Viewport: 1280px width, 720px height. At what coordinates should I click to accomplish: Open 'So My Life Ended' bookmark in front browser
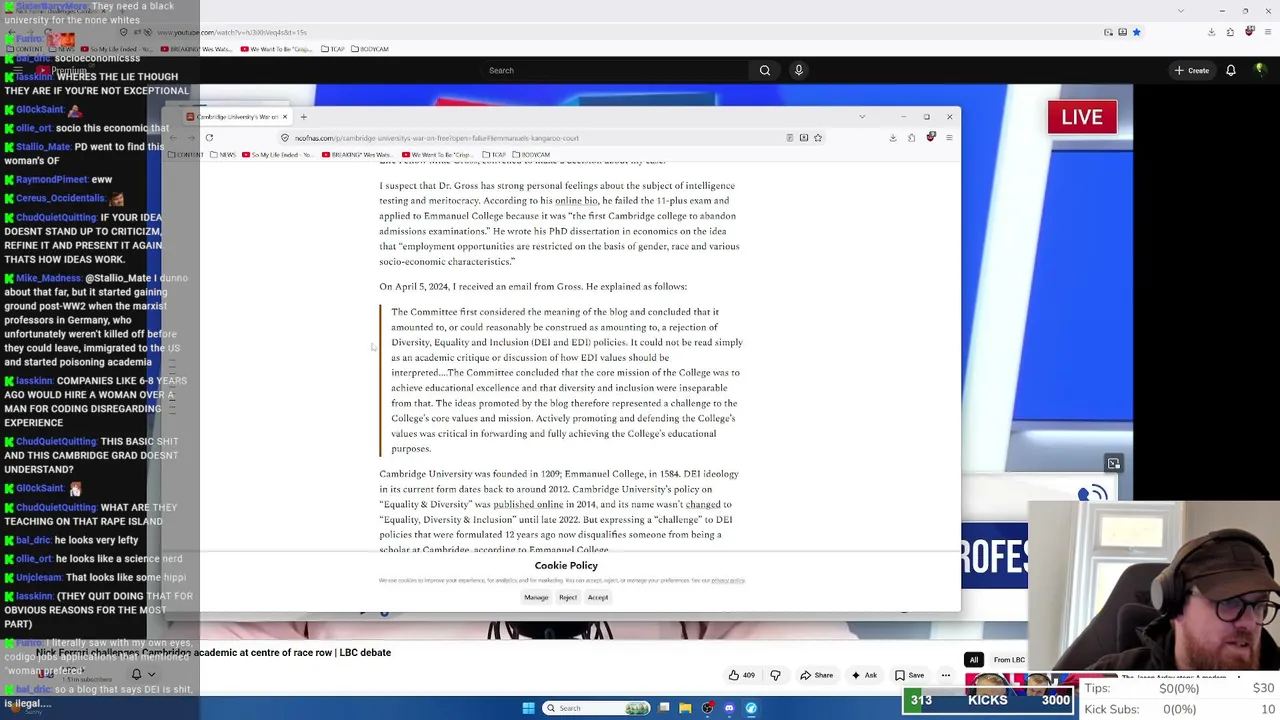(276, 155)
